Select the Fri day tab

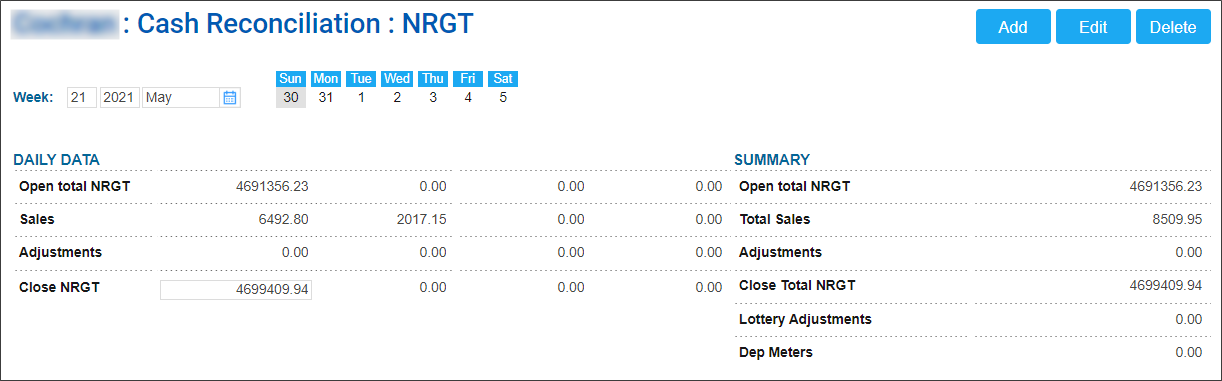coord(468,78)
